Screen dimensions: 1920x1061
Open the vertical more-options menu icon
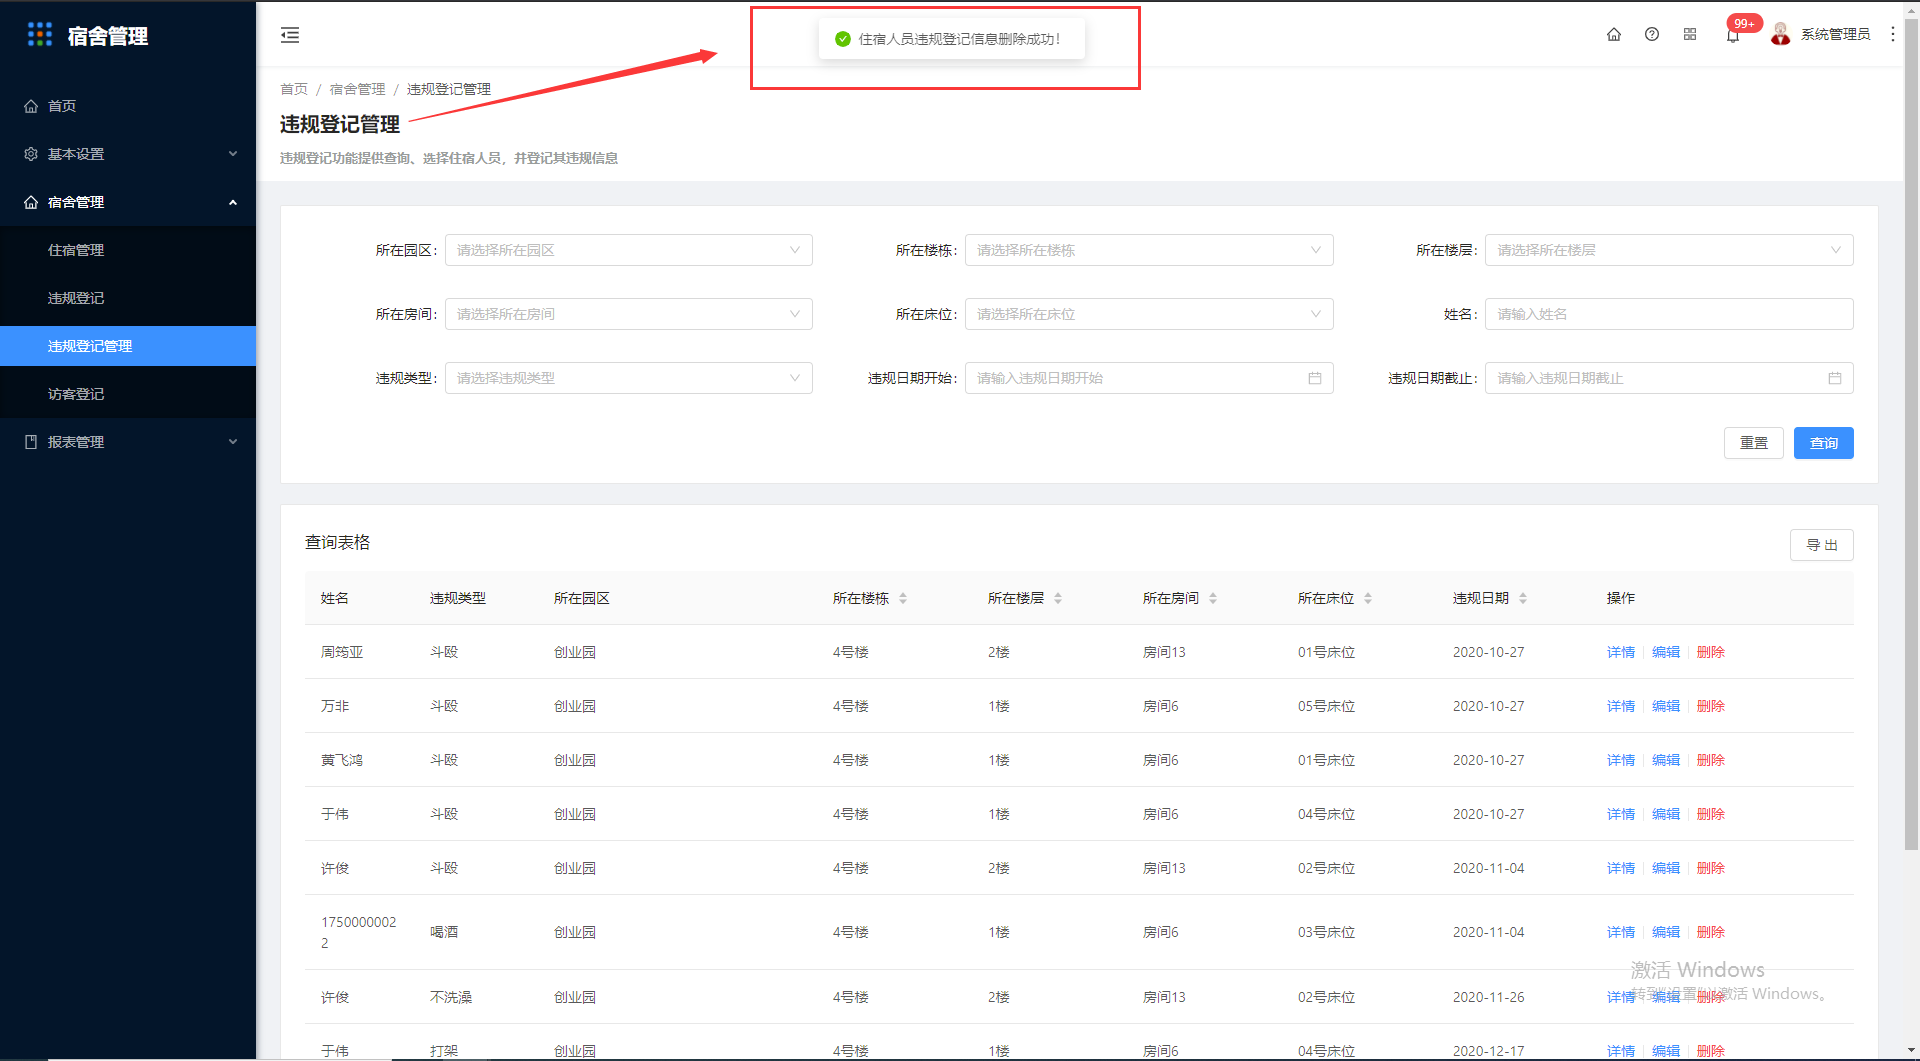point(1893,34)
